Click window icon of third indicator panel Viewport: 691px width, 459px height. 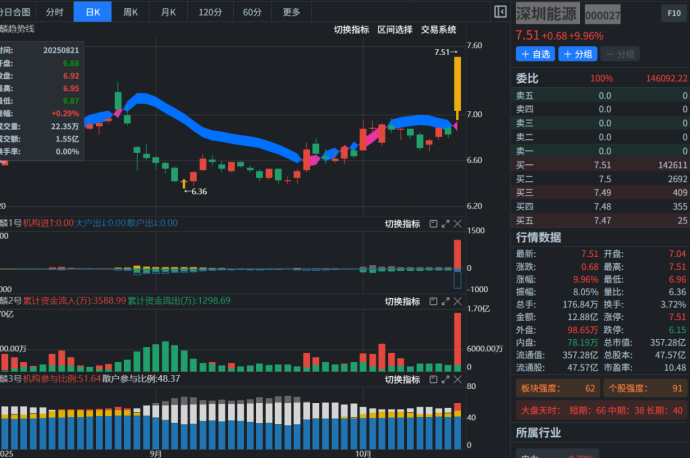tap(433, 379)
